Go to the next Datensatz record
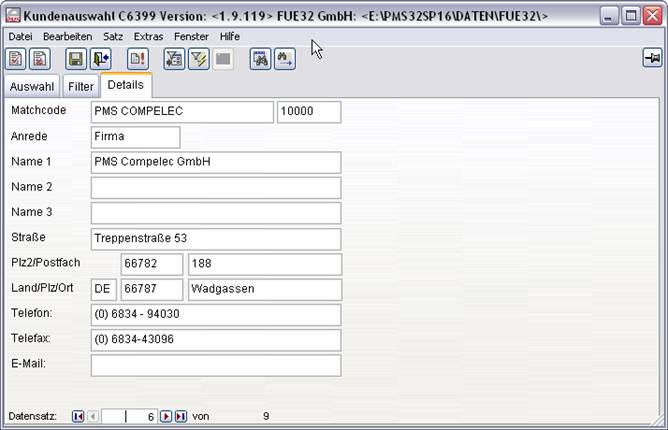 (166, 416)
